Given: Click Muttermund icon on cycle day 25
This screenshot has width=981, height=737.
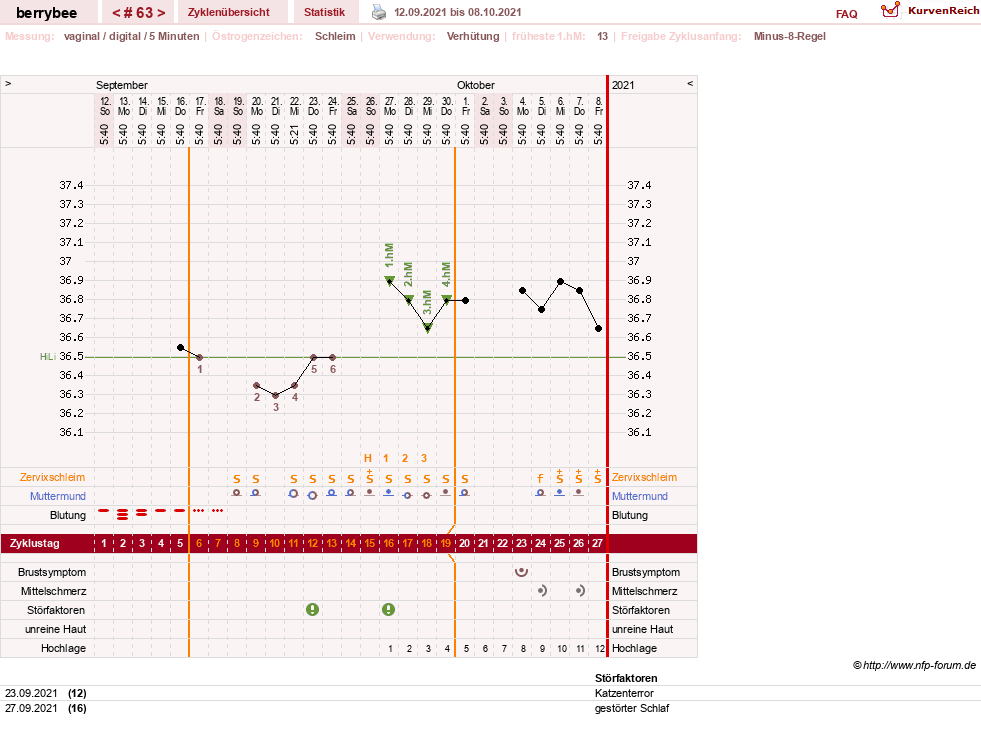Looking at the screenshot, I should coord(559,493).
